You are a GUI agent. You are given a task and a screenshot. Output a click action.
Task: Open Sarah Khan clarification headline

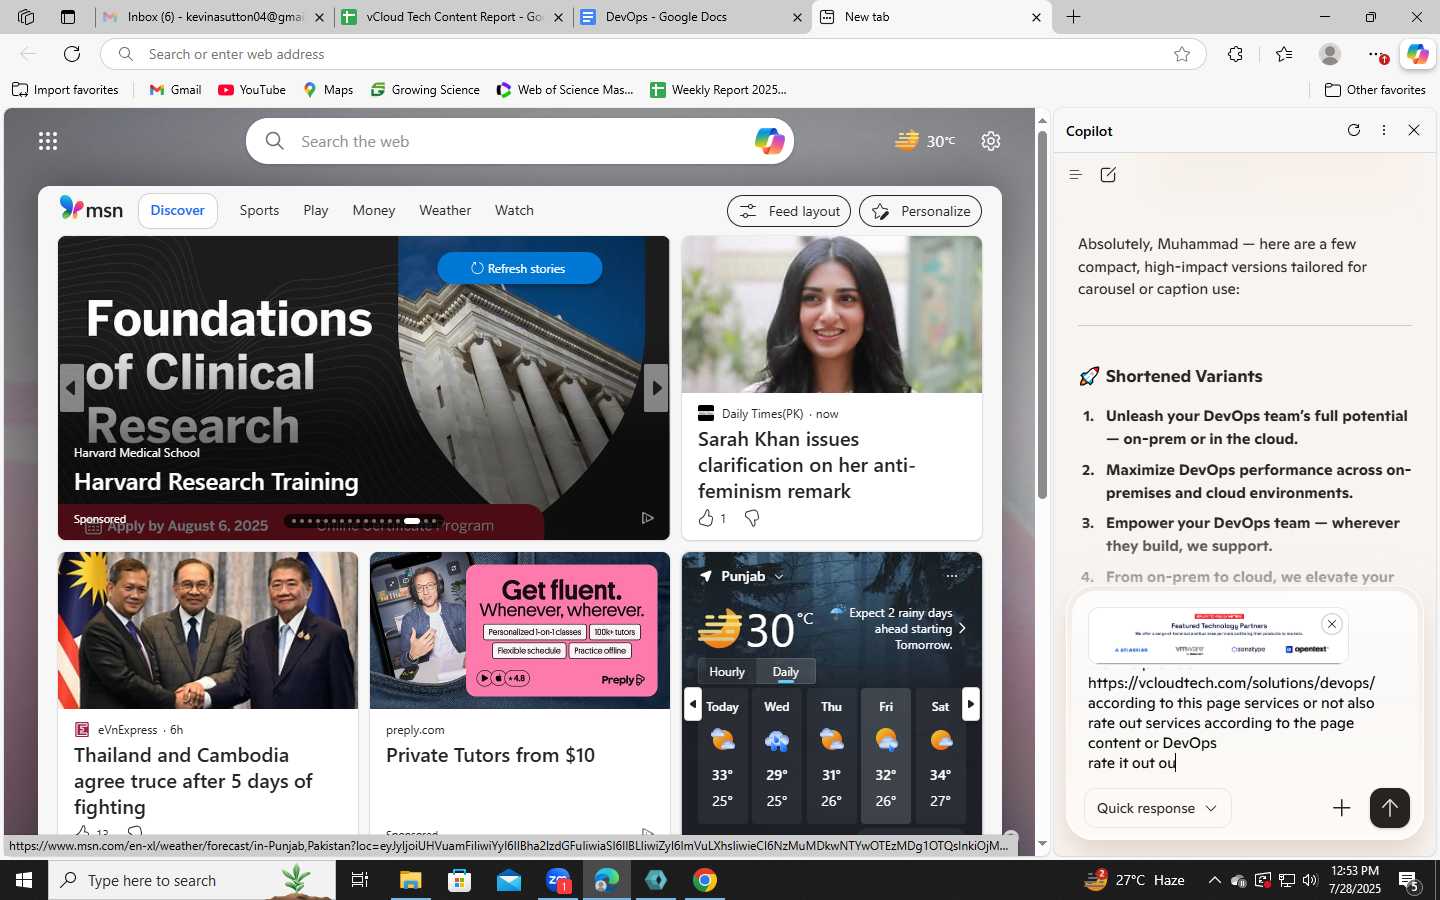click(807, 465)
